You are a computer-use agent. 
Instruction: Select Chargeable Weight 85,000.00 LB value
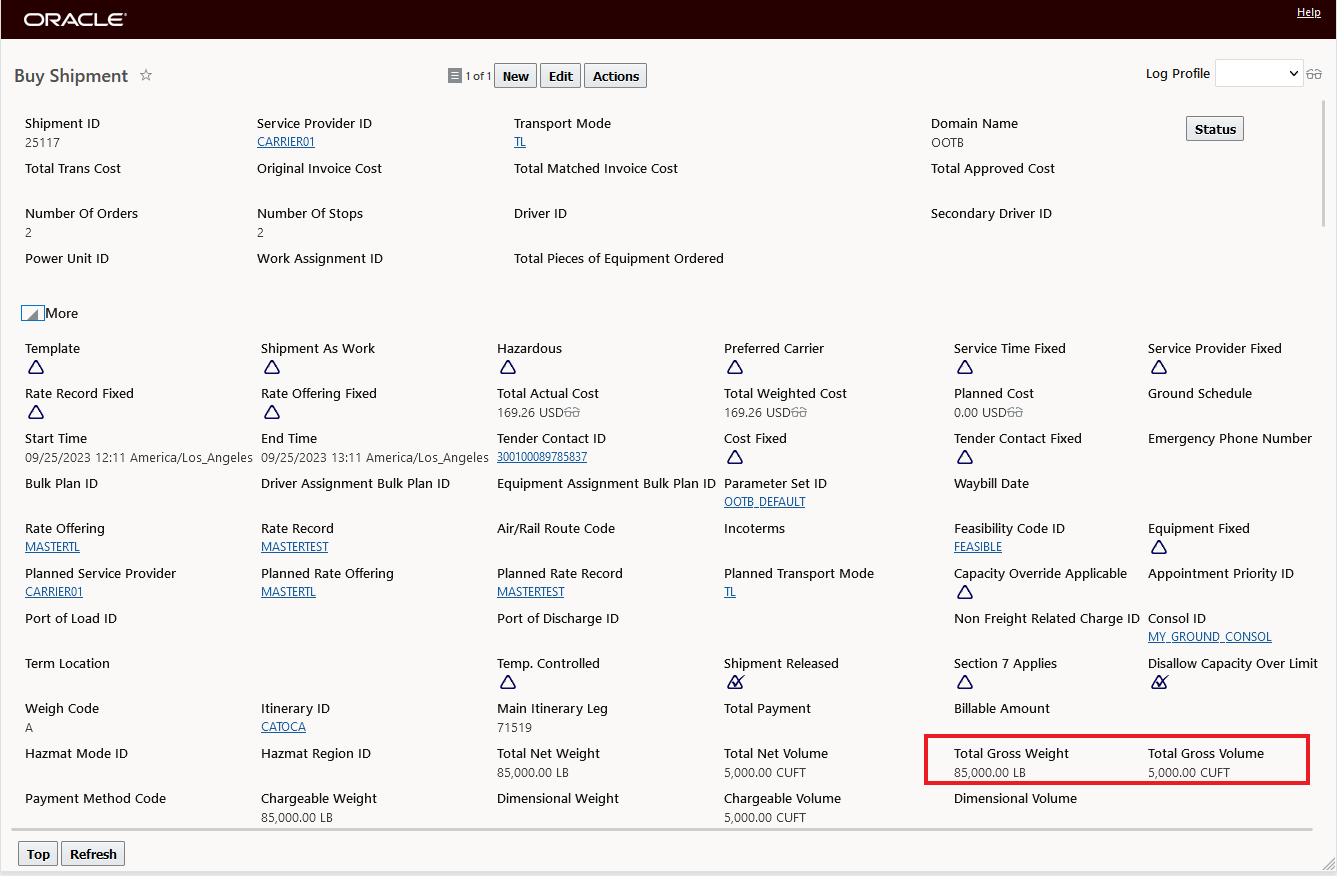coord(297,817)
